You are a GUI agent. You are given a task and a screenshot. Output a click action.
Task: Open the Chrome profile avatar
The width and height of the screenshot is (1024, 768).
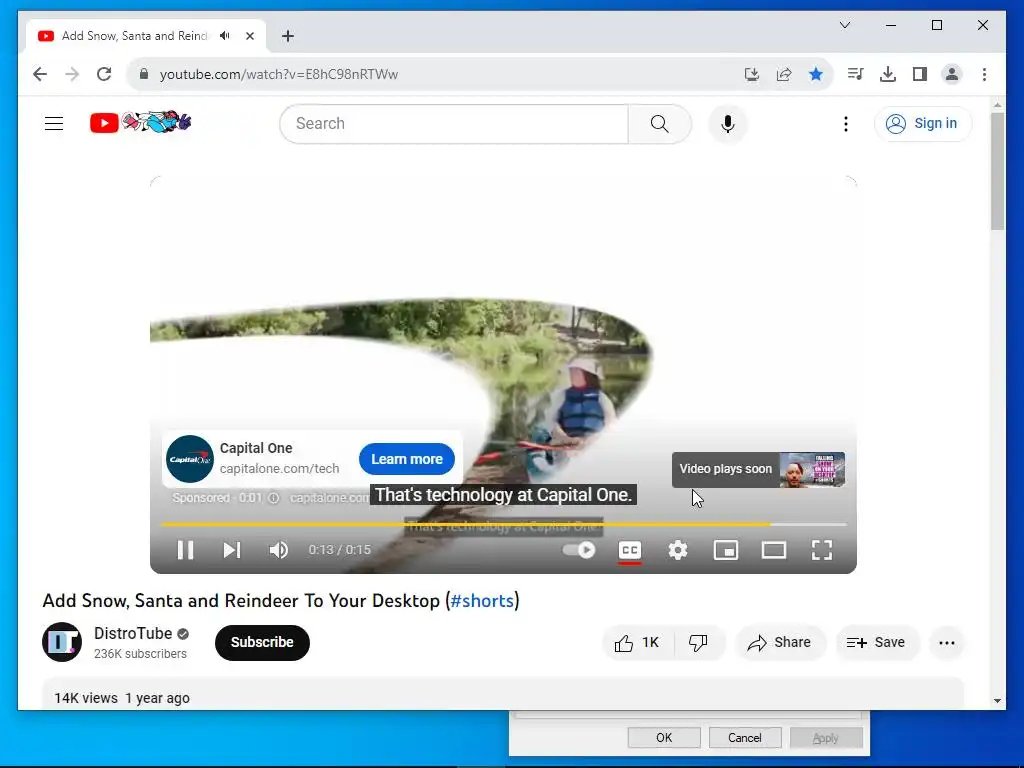952,74
